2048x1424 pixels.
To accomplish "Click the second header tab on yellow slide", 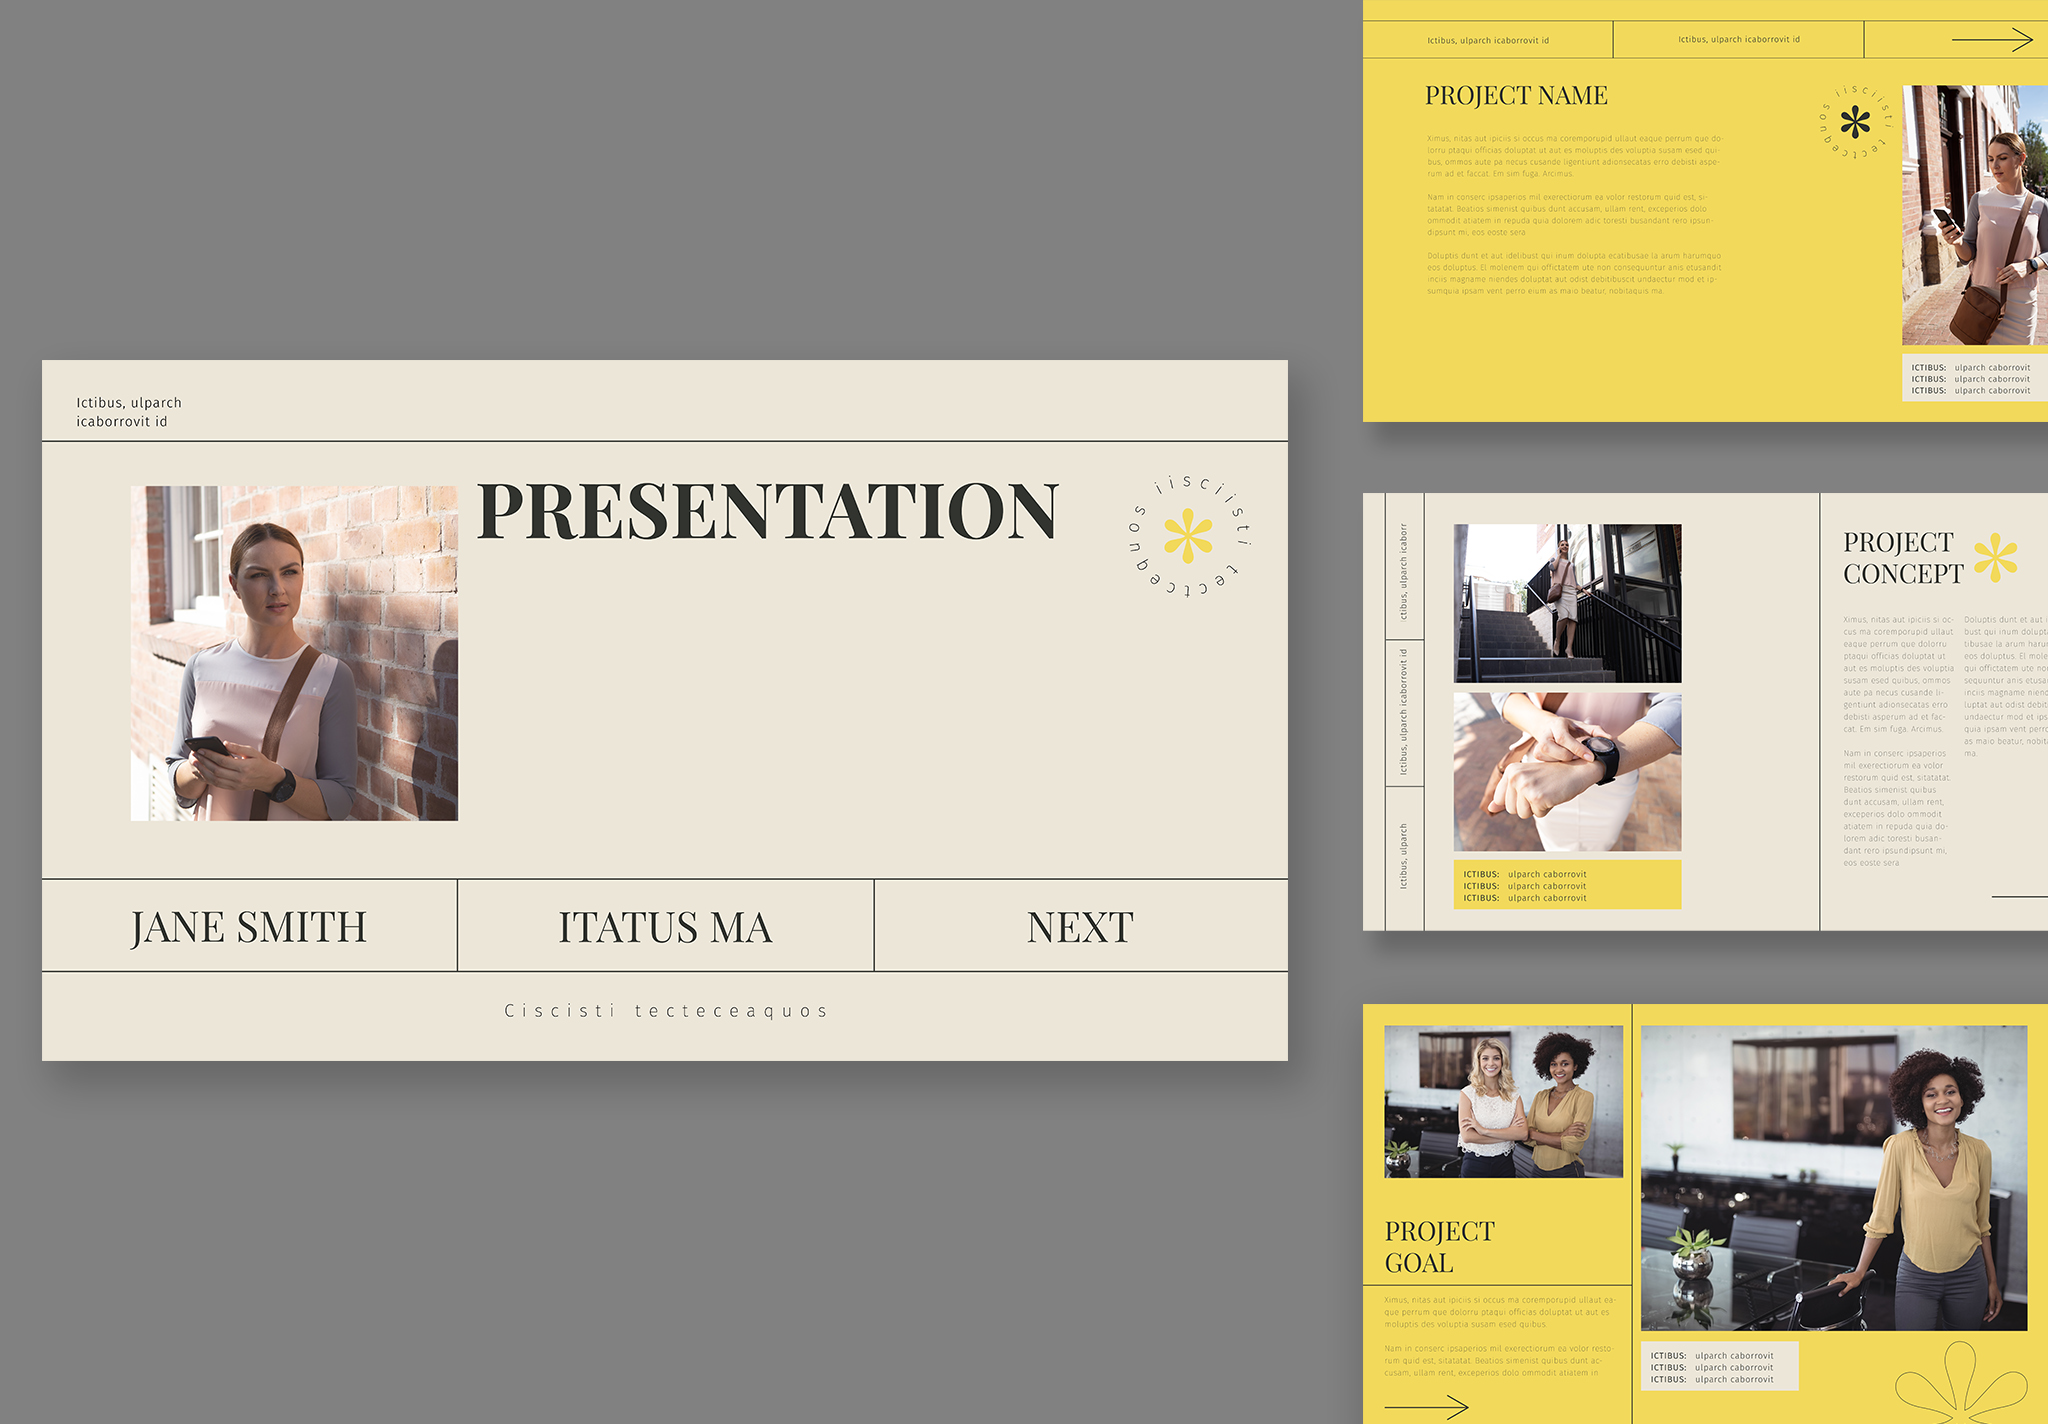I will pyautogui.click(x=1738, y=40).
